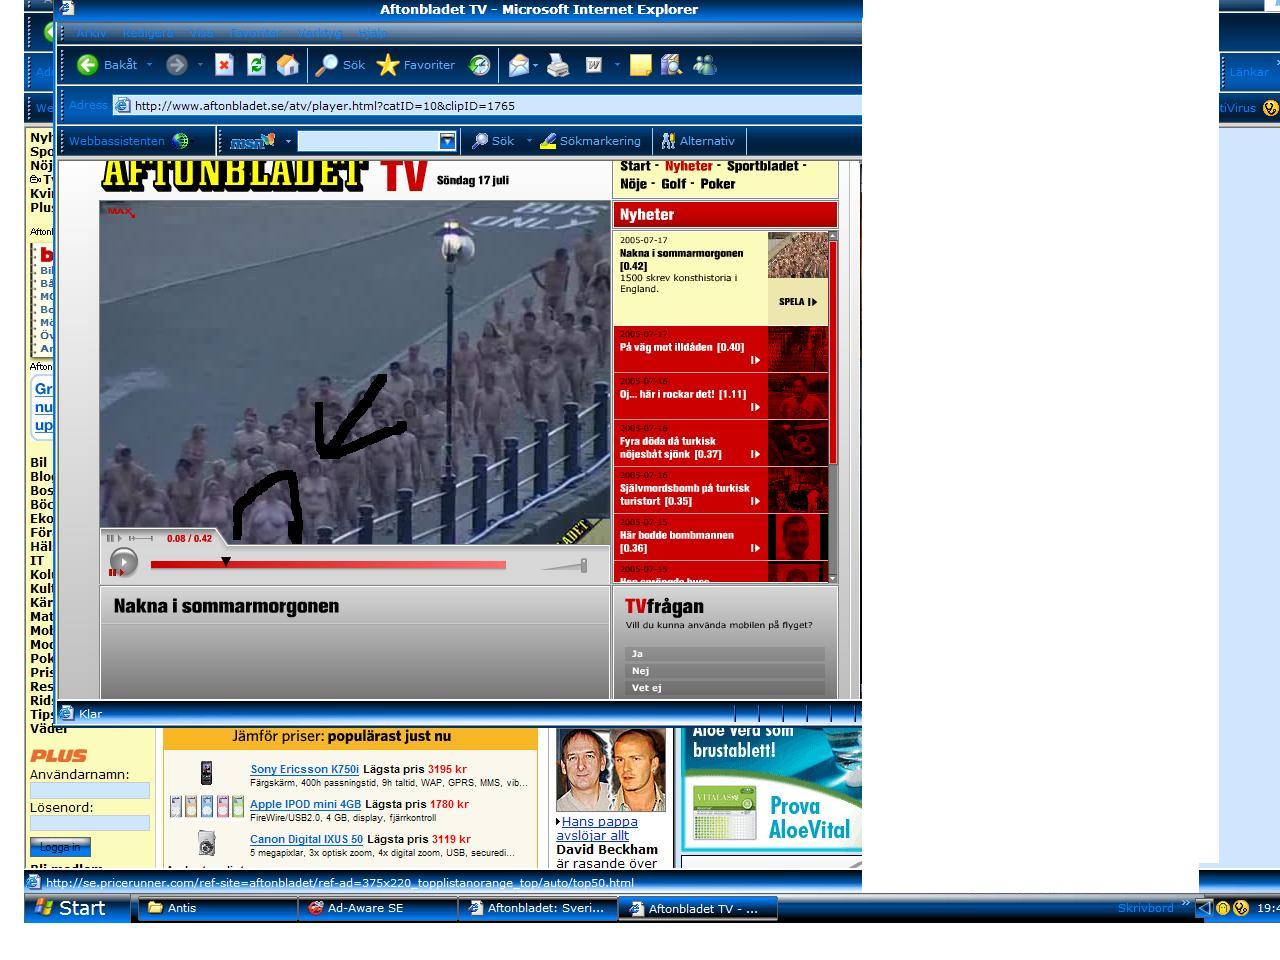Image resolution: width=1280 pixels, height=960 pixels.
Task: Click the video progress seek bar
Action: tap(328, 565)
